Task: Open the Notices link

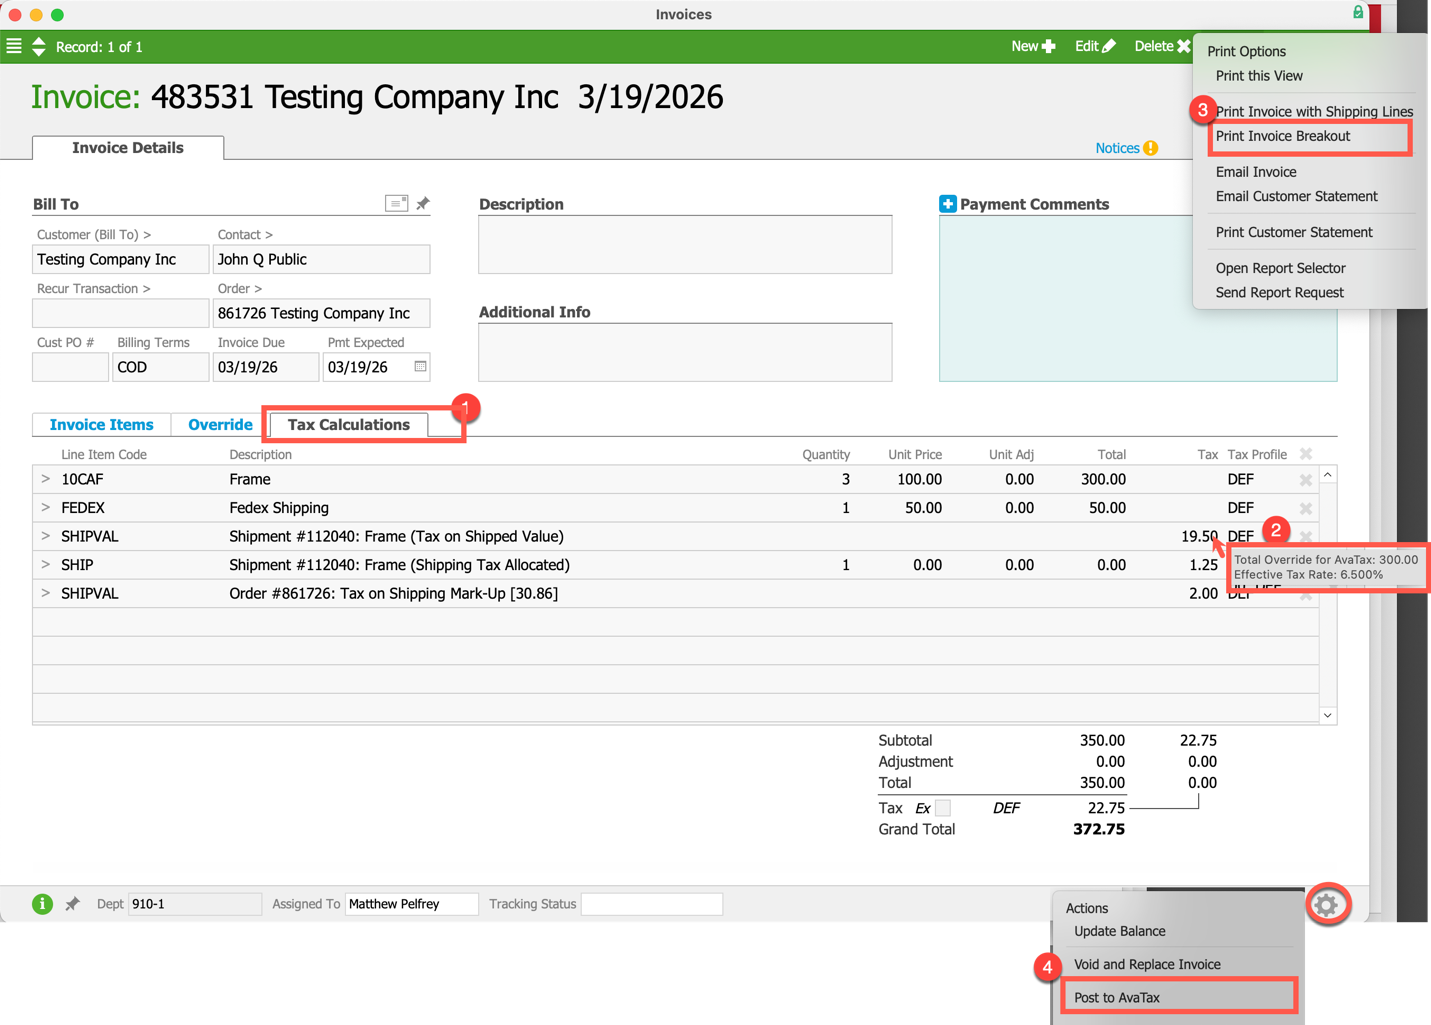Action: pos(1117,148)
